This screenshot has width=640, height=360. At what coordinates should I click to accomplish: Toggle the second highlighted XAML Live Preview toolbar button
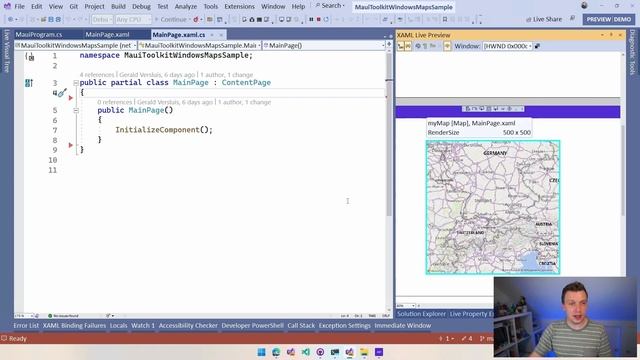(408, 46)
